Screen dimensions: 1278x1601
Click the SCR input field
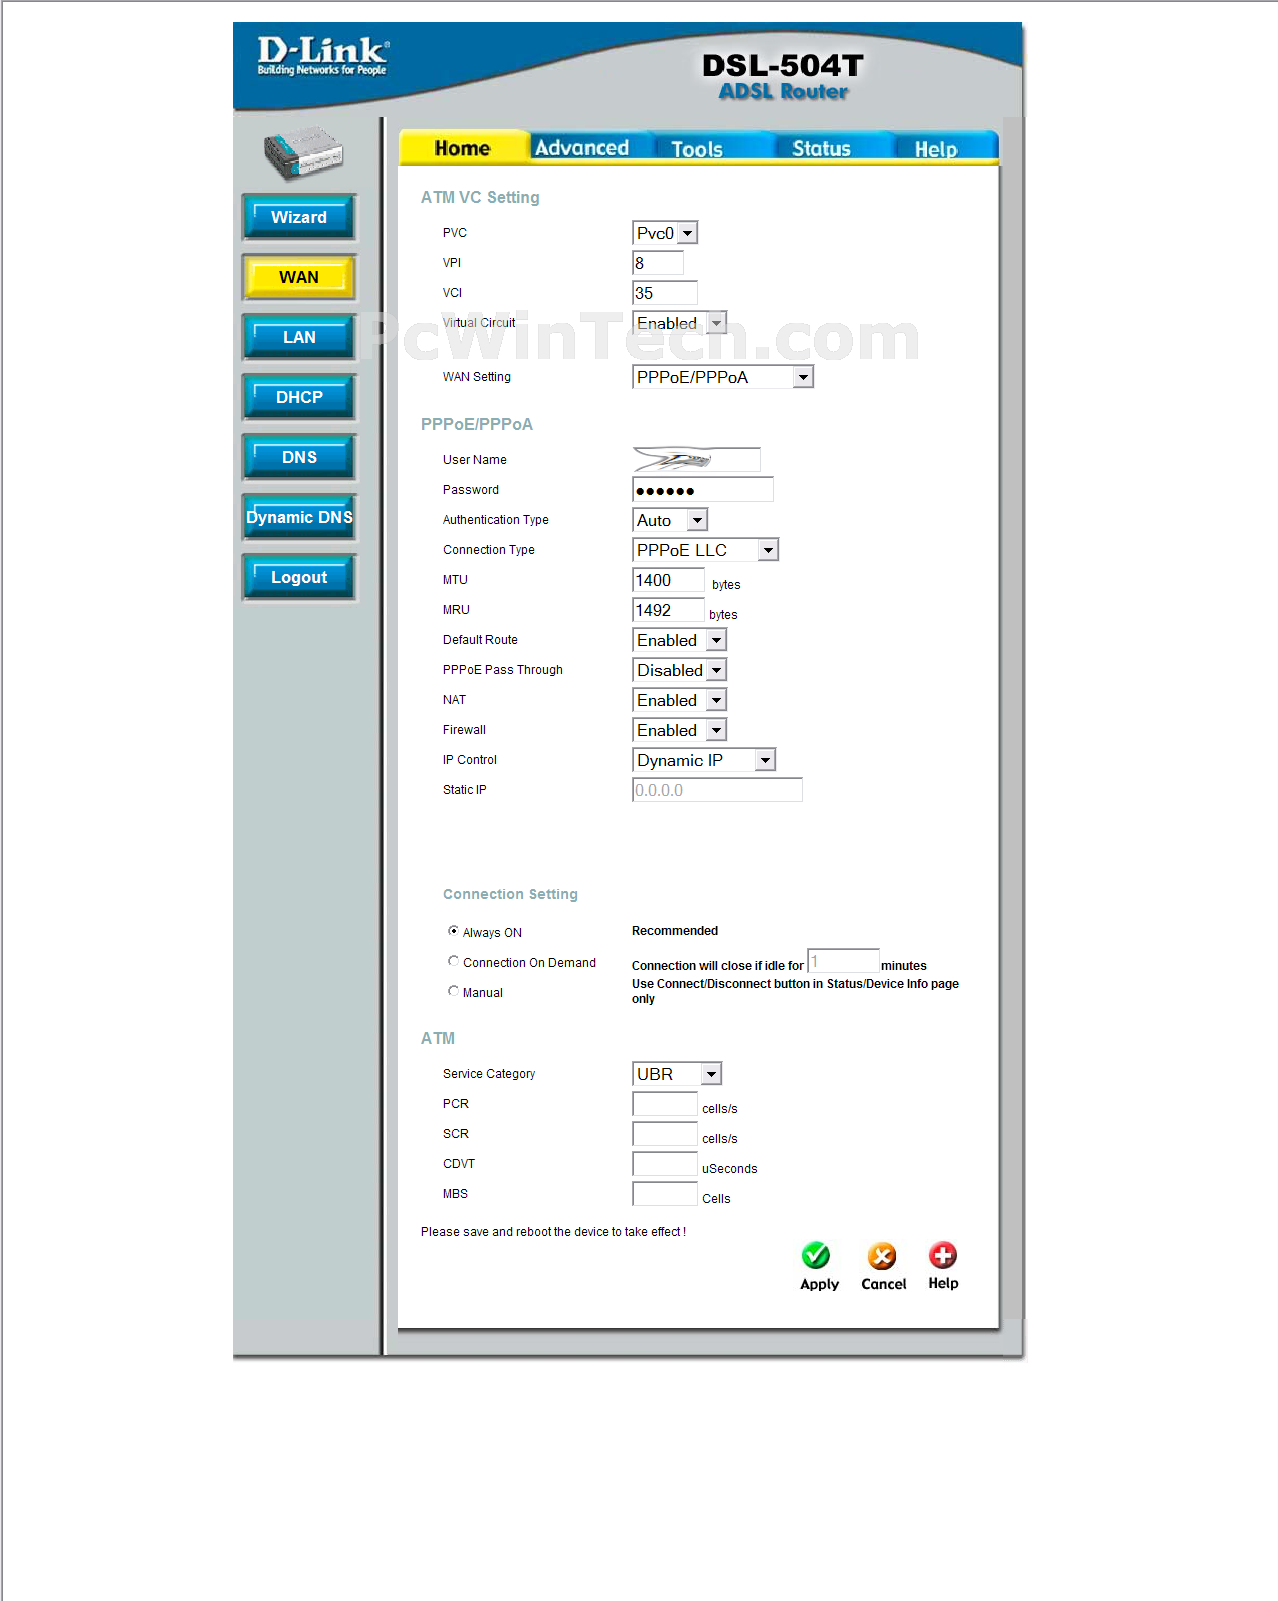665,1134
